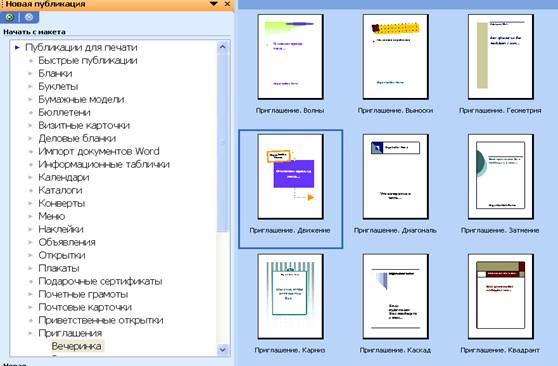Image resolution: width=558 pixels, height=366 pixels.
Task: Open the task pane dropdown menu arrow
Action: click(x=214, y=4)
